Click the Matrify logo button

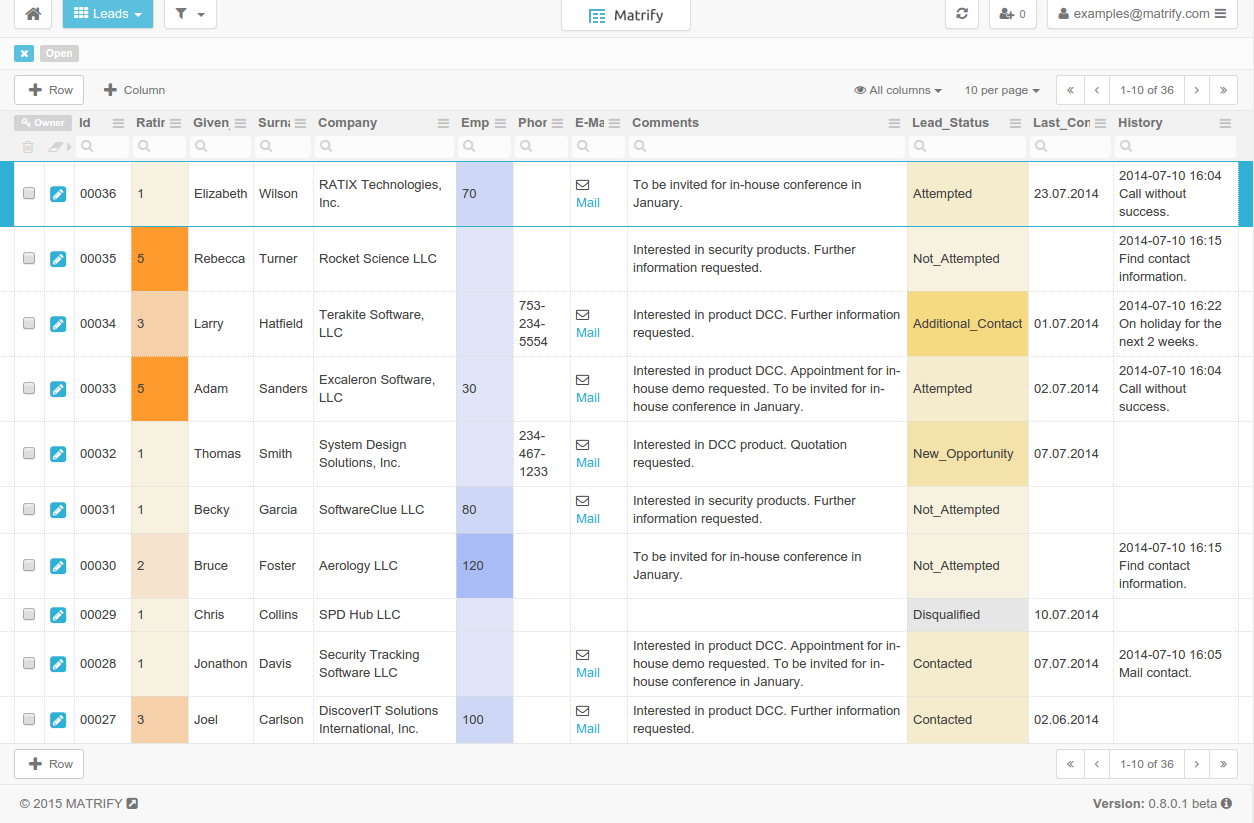pos(626,15)
